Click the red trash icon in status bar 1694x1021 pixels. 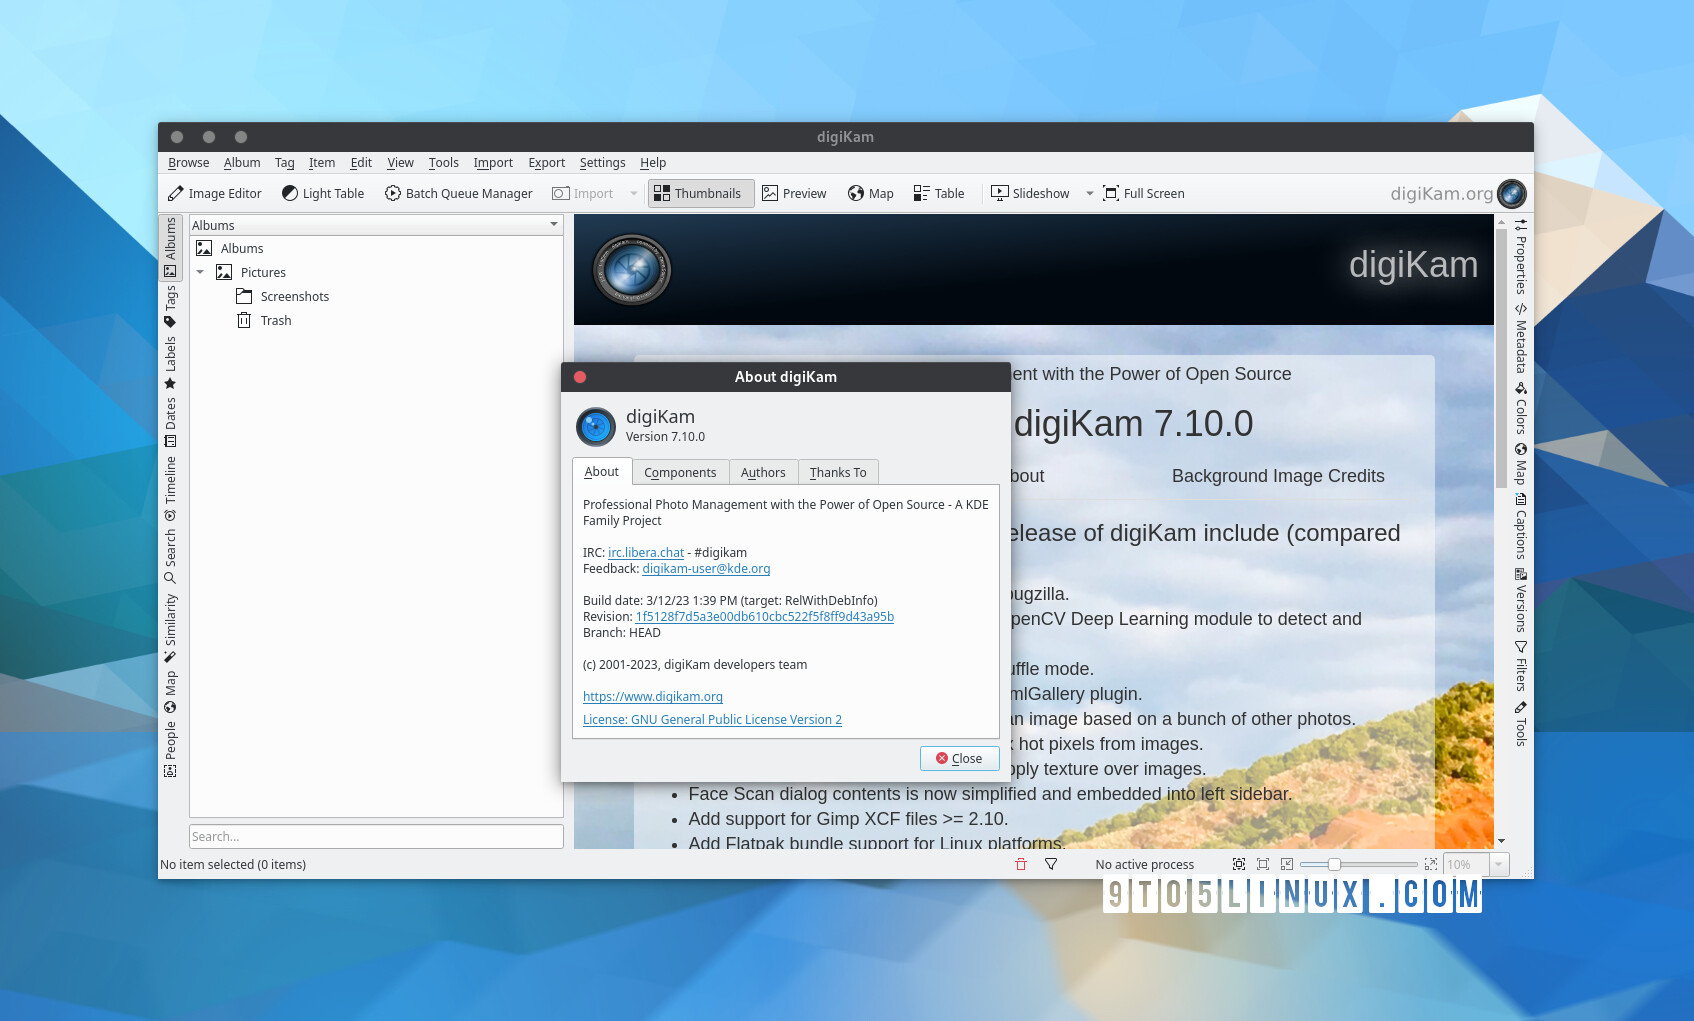[x=1021, y=864]
